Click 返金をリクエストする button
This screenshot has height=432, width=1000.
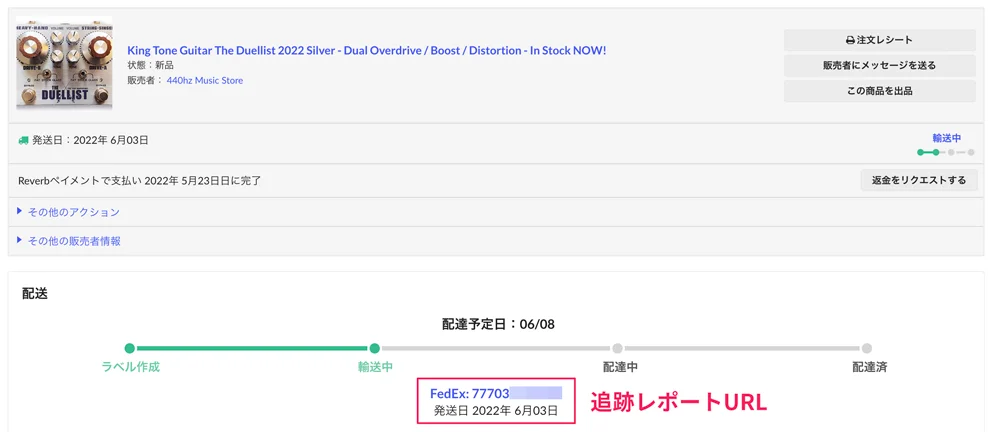[918, 180]
